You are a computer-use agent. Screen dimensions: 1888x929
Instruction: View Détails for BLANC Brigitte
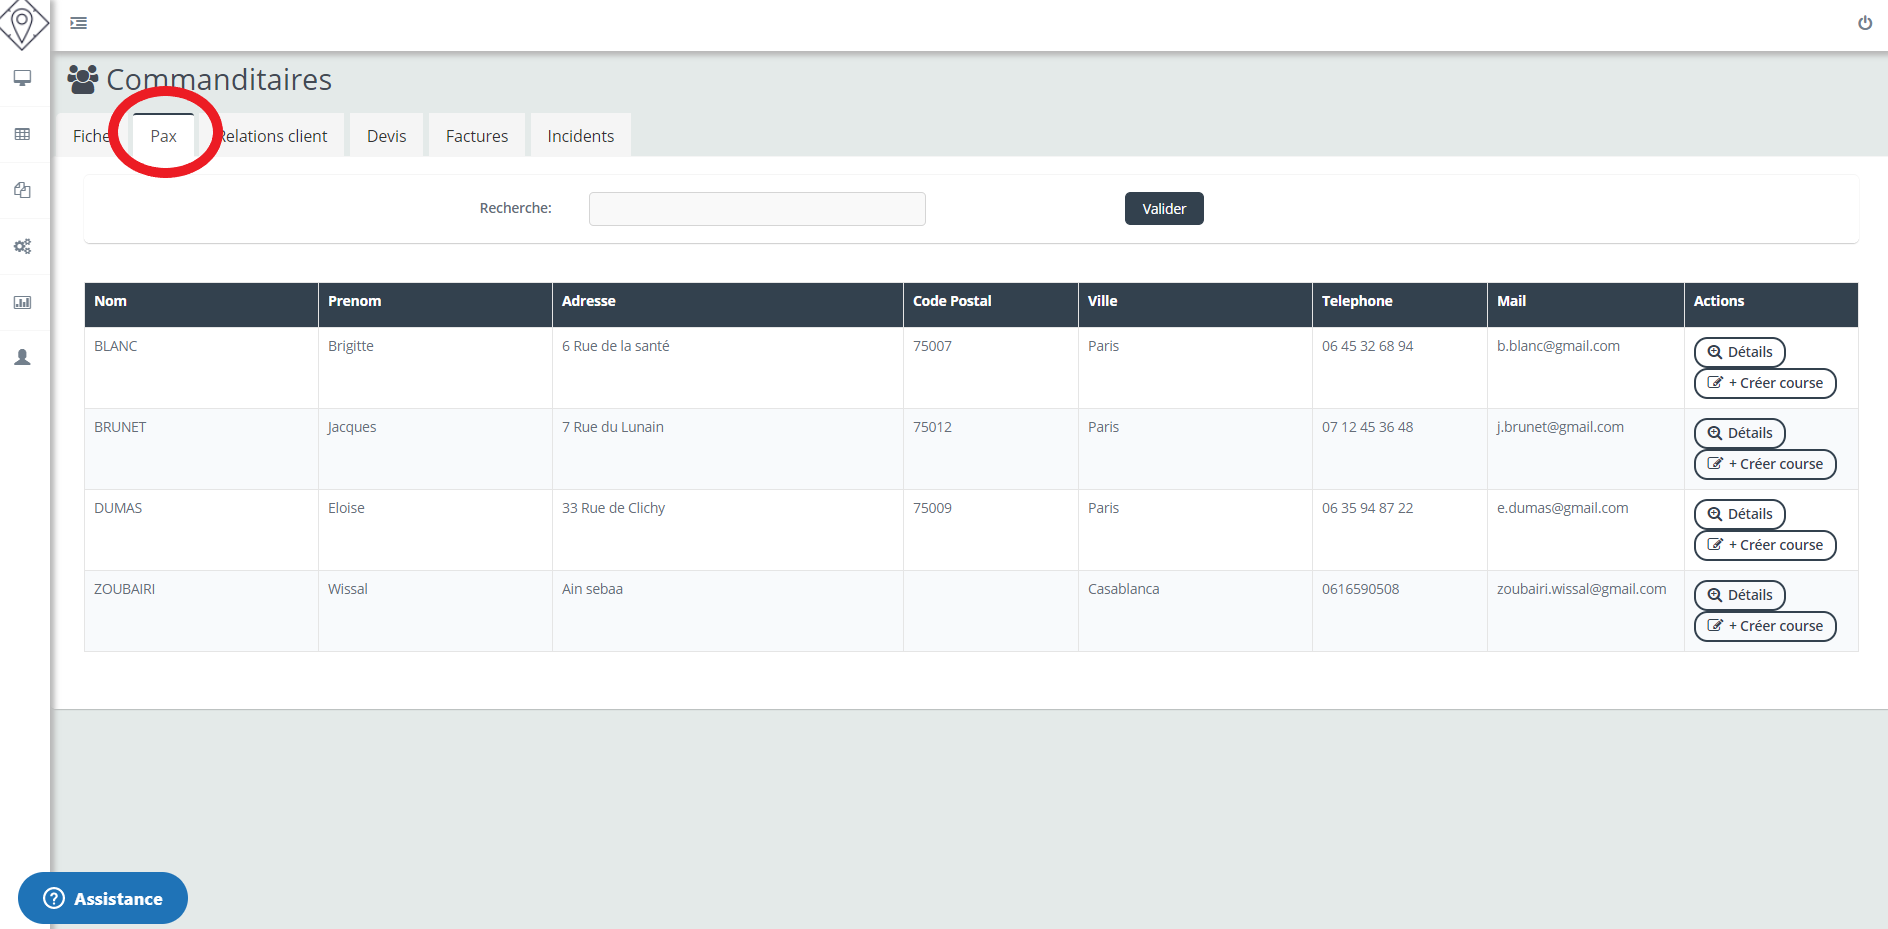[x=1739, y=352]
